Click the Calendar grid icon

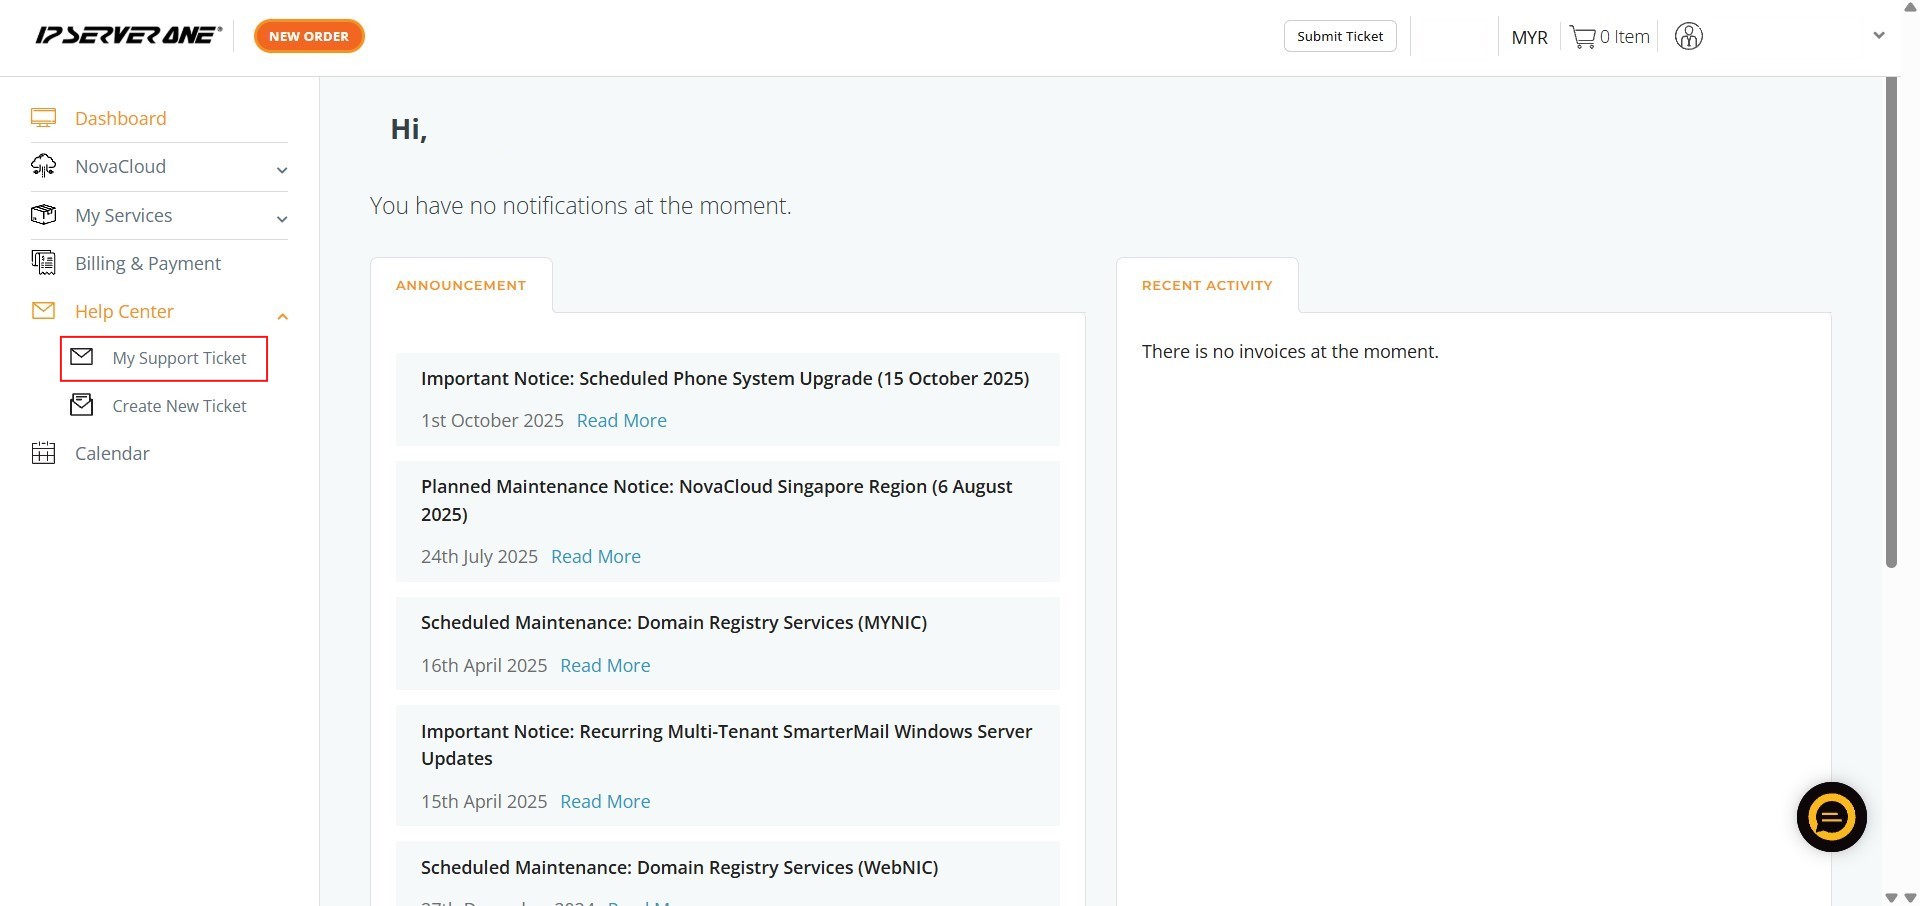point(43,453)
